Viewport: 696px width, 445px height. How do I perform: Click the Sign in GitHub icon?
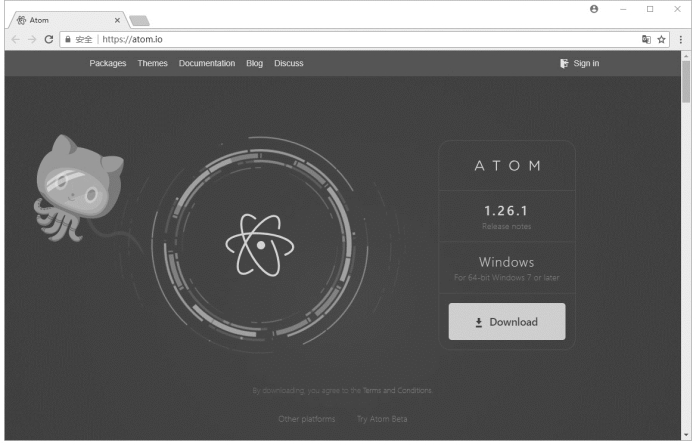(x=564, y=63)
